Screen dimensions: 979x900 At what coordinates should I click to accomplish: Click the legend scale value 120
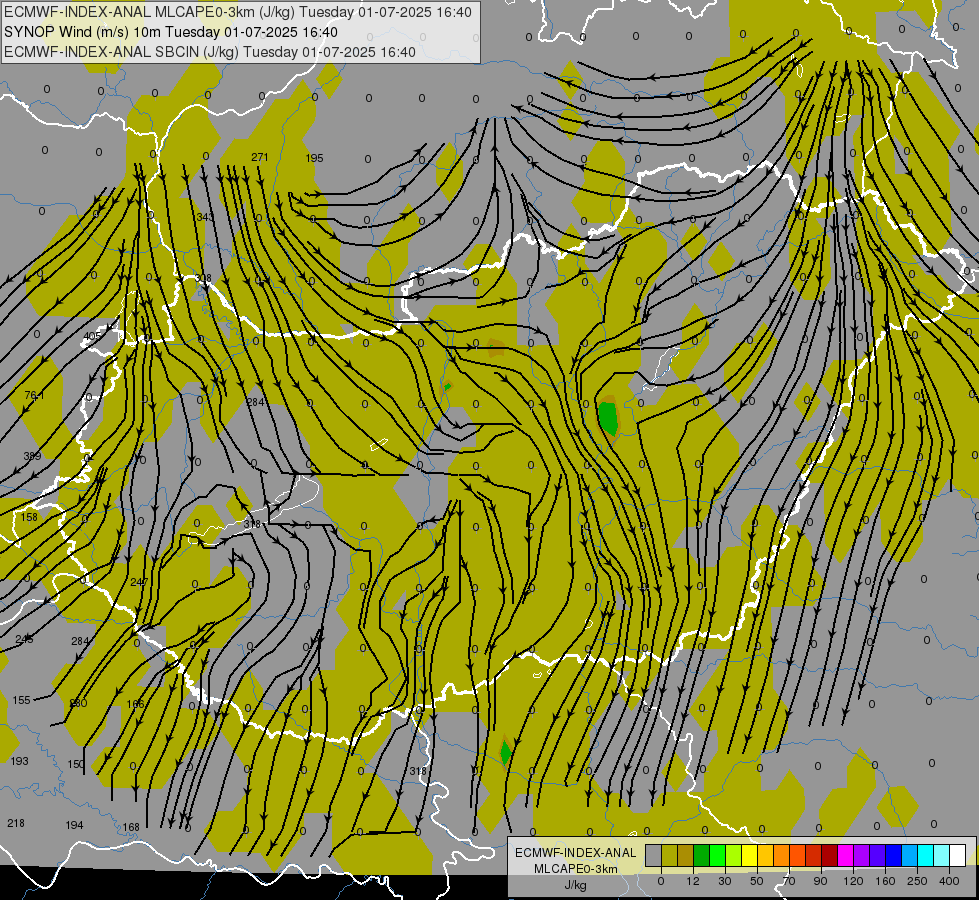click(853, 881)
